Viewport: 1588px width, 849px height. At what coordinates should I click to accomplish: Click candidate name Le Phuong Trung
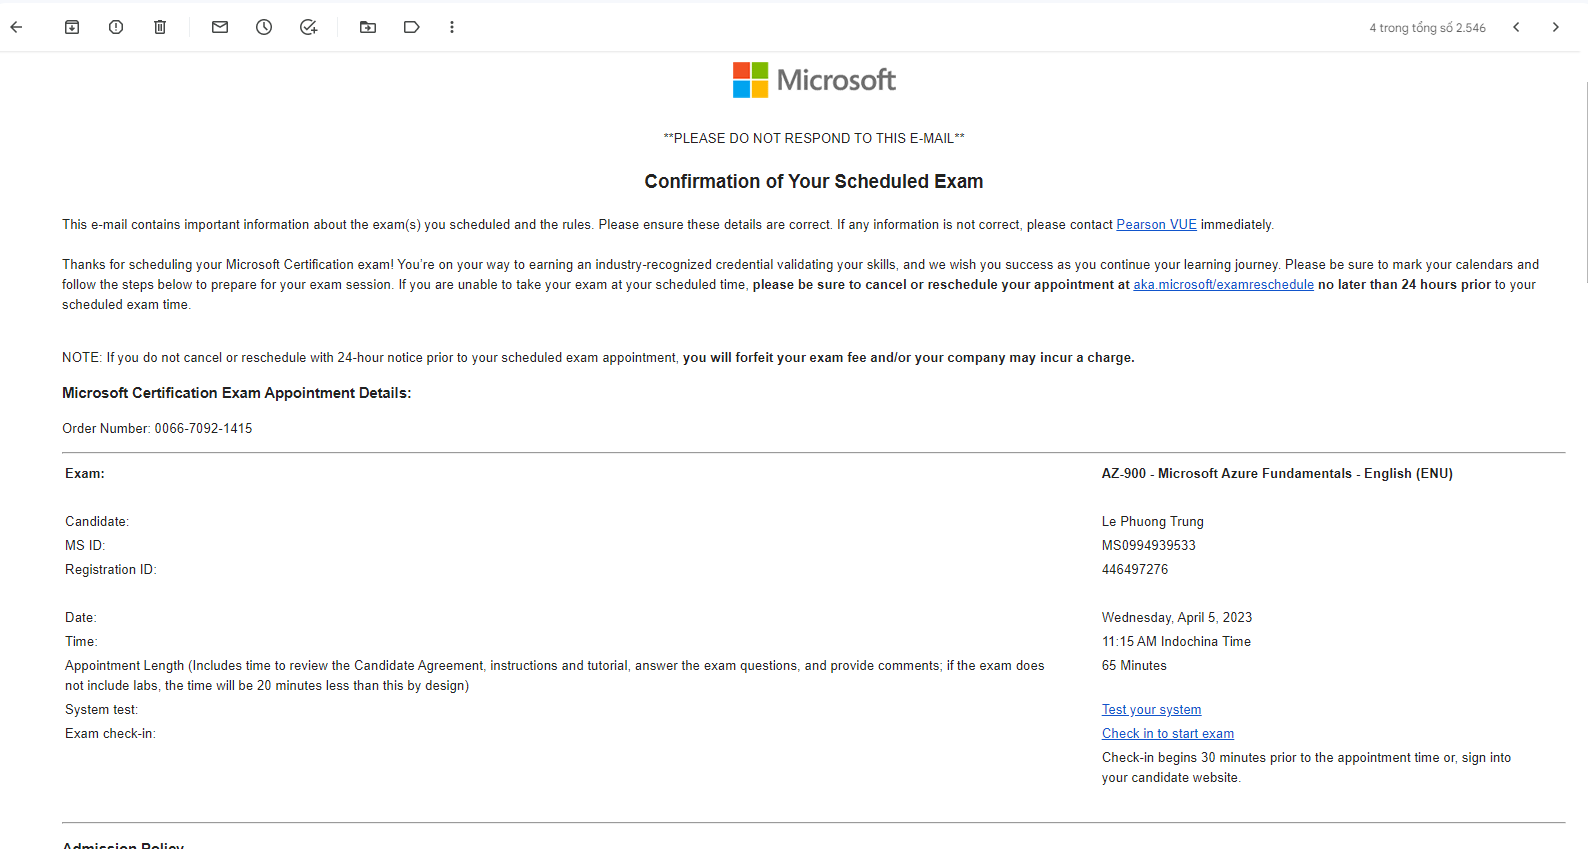click(x=1152, y=522)
